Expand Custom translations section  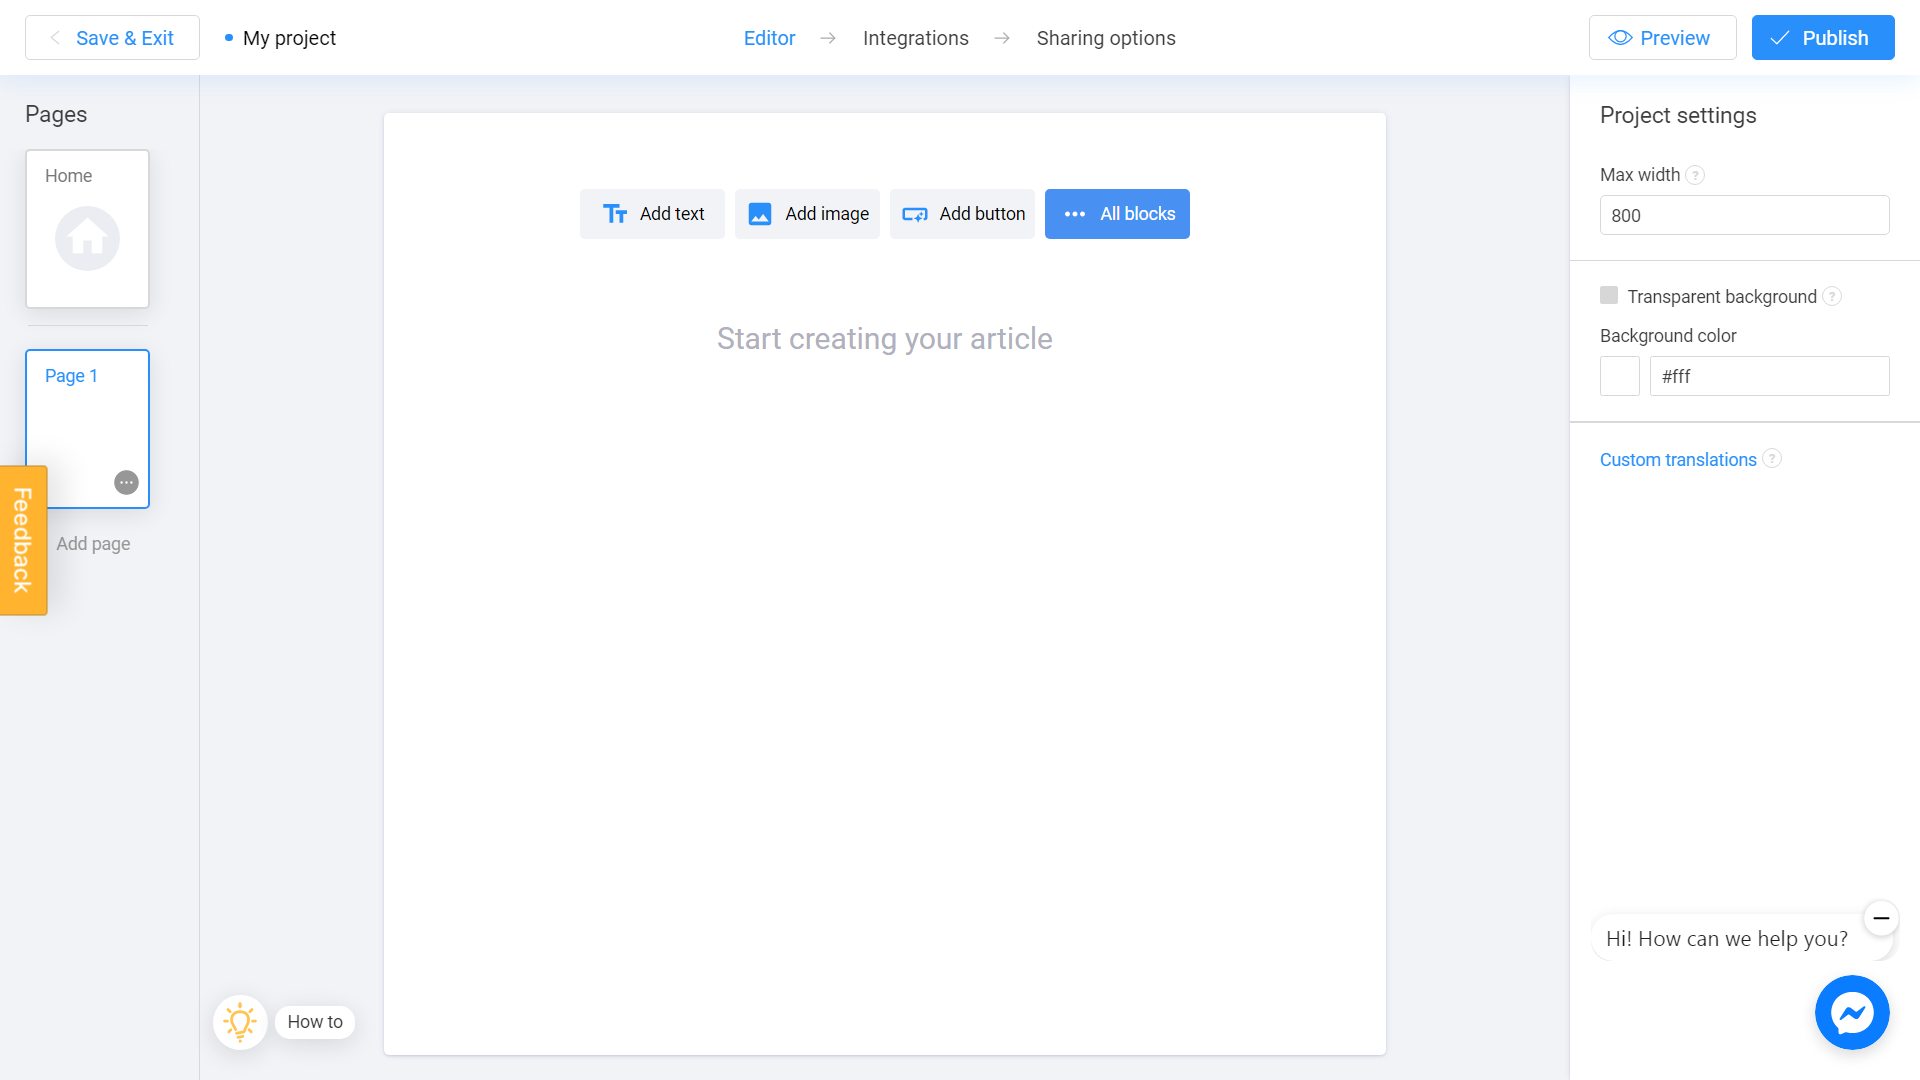1676,459
